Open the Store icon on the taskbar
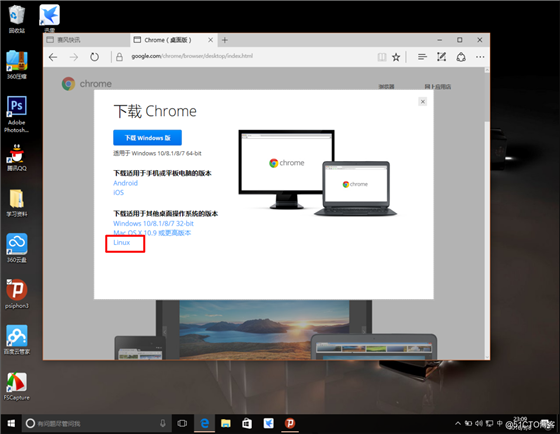 pyautogui.click(x=247, y=423)
